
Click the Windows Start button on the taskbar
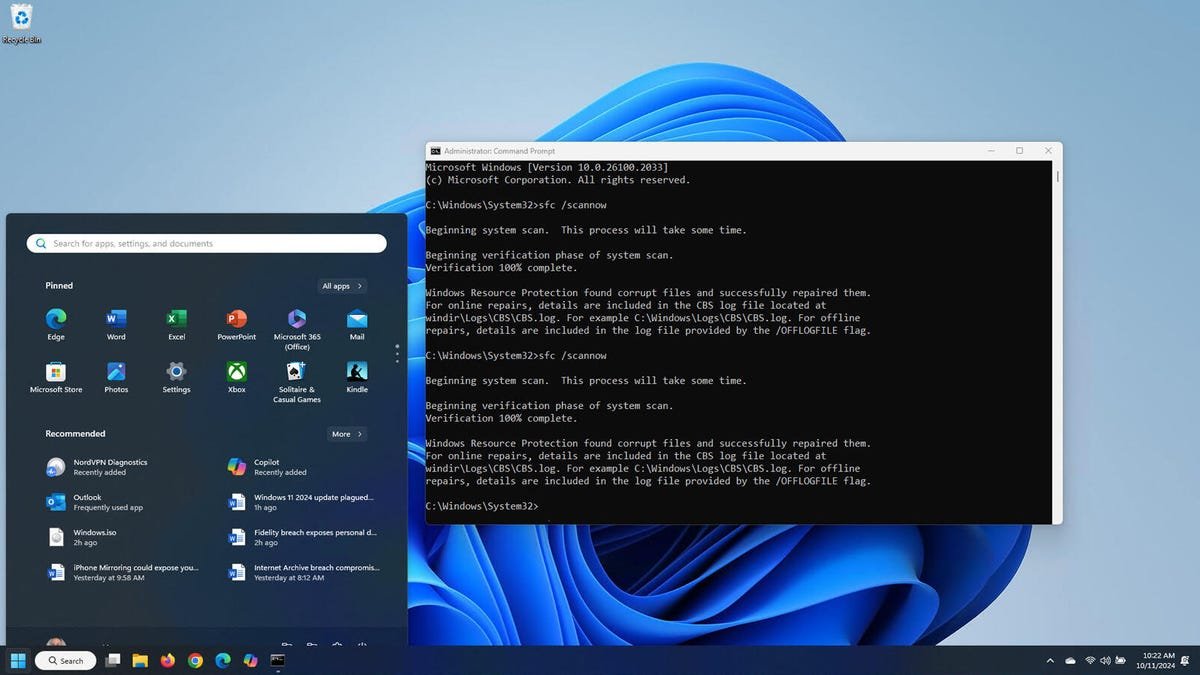tap(18, 660)
